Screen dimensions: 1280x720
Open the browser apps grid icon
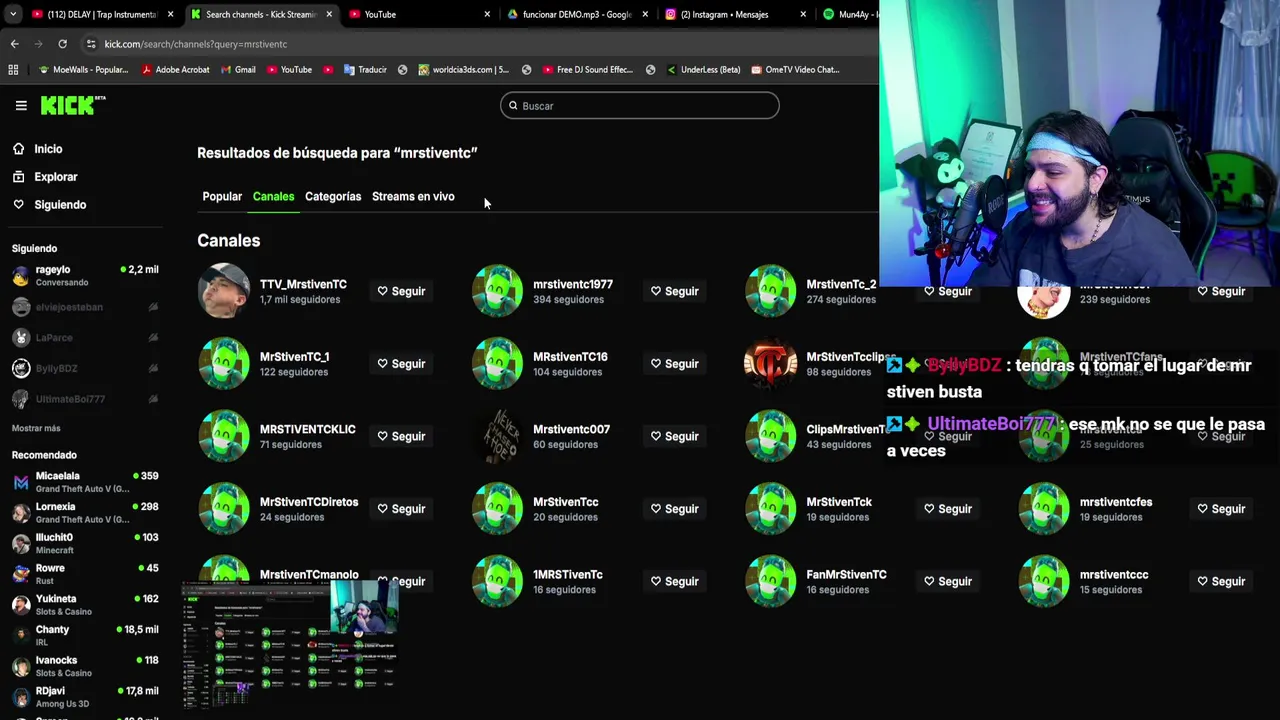coord(13,70)
